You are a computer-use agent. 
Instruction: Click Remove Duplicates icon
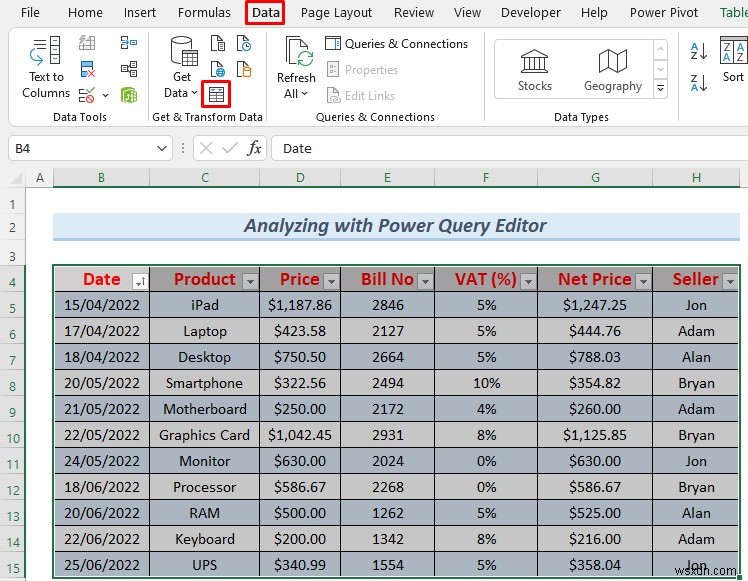point(88,69)
